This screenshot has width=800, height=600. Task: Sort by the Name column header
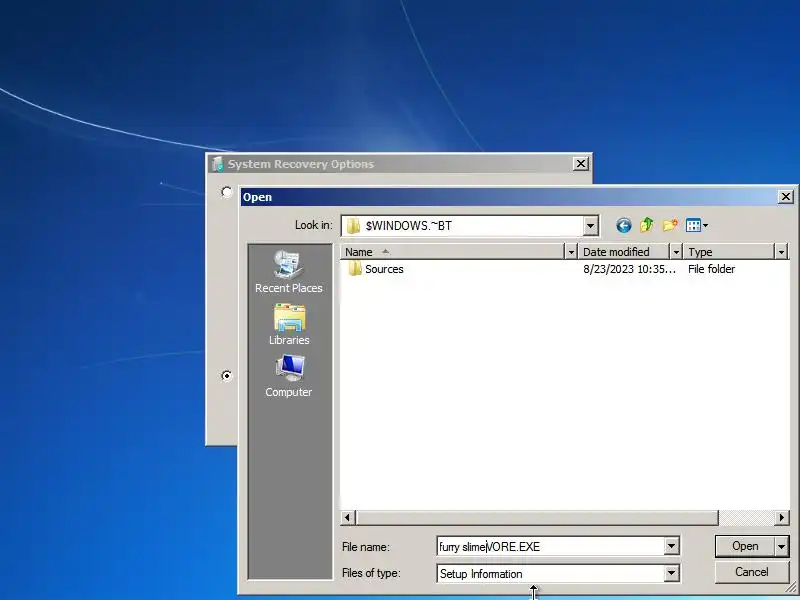coord(454,252)
